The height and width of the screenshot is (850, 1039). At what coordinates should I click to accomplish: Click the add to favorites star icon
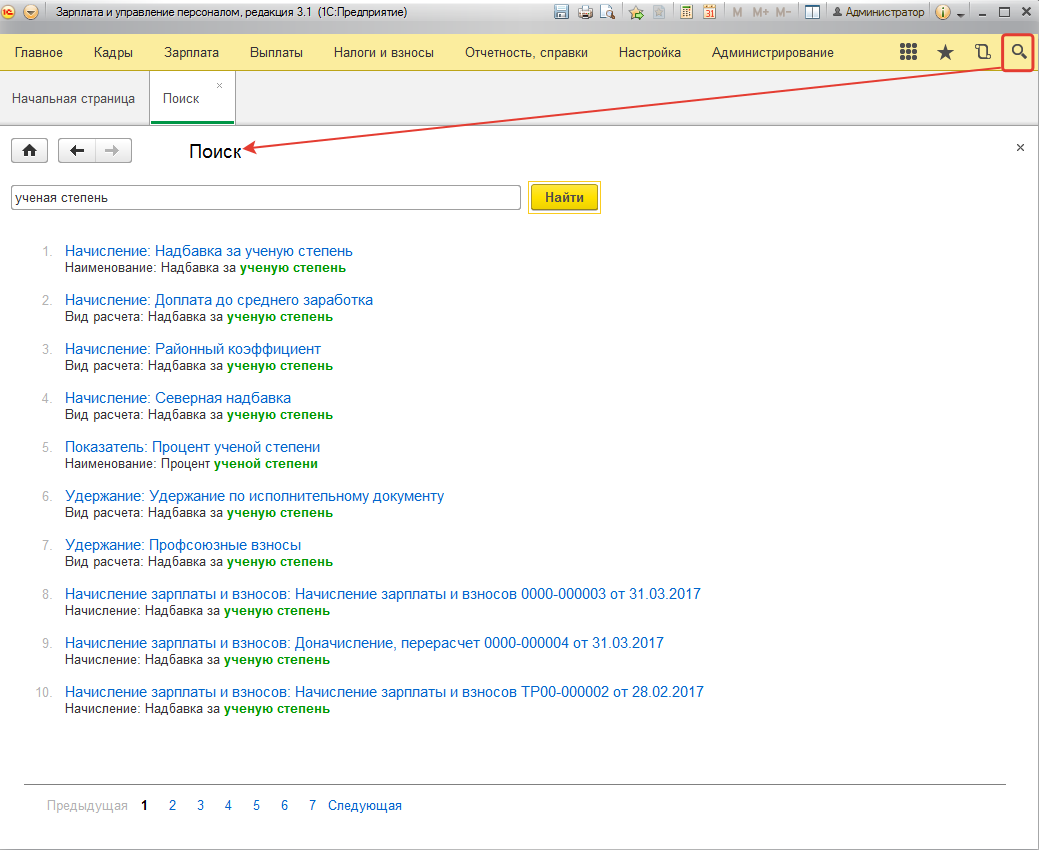point(636,12)
